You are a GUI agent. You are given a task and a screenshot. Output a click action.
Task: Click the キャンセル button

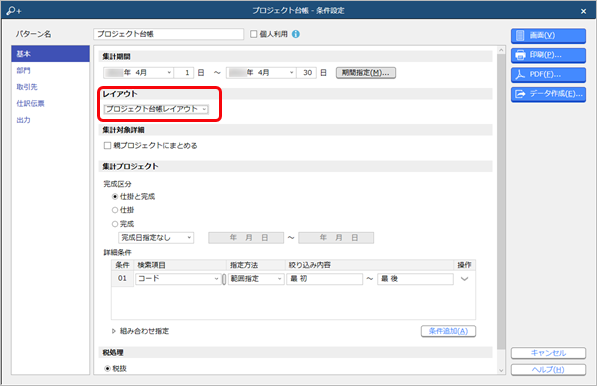[x=548, y=353]
